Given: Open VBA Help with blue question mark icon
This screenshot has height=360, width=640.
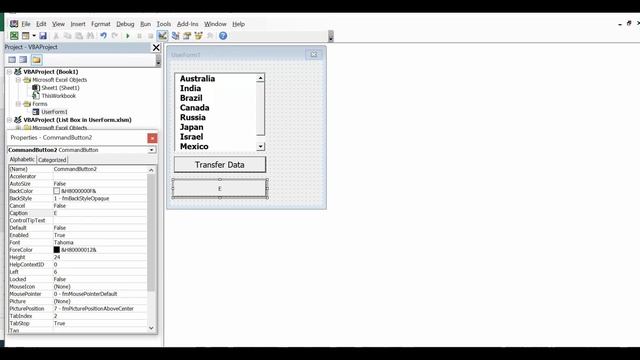Looking at the screenshot, I should click(x=223, y=36).
